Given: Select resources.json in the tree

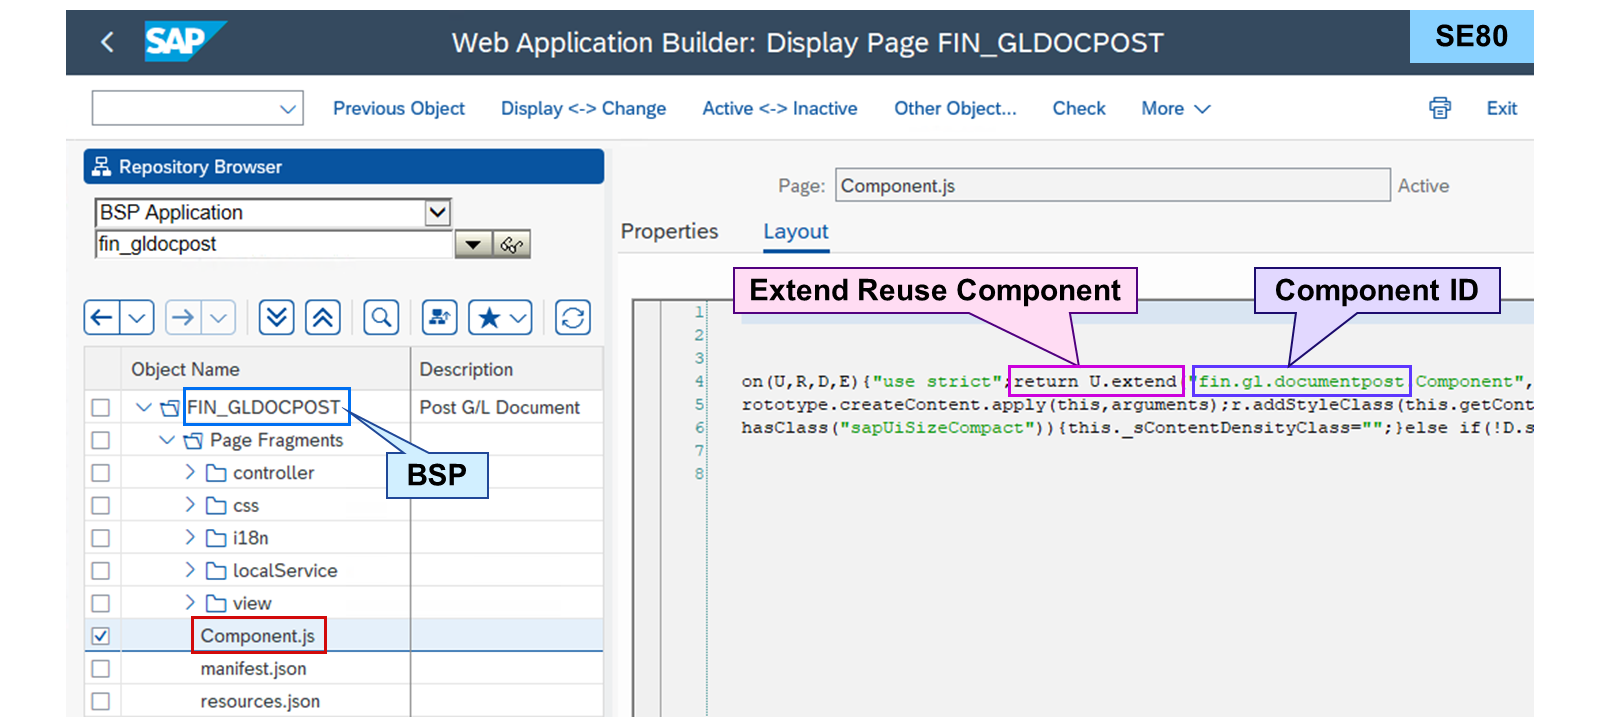Looking at the screenshot, I should [260, 701].
